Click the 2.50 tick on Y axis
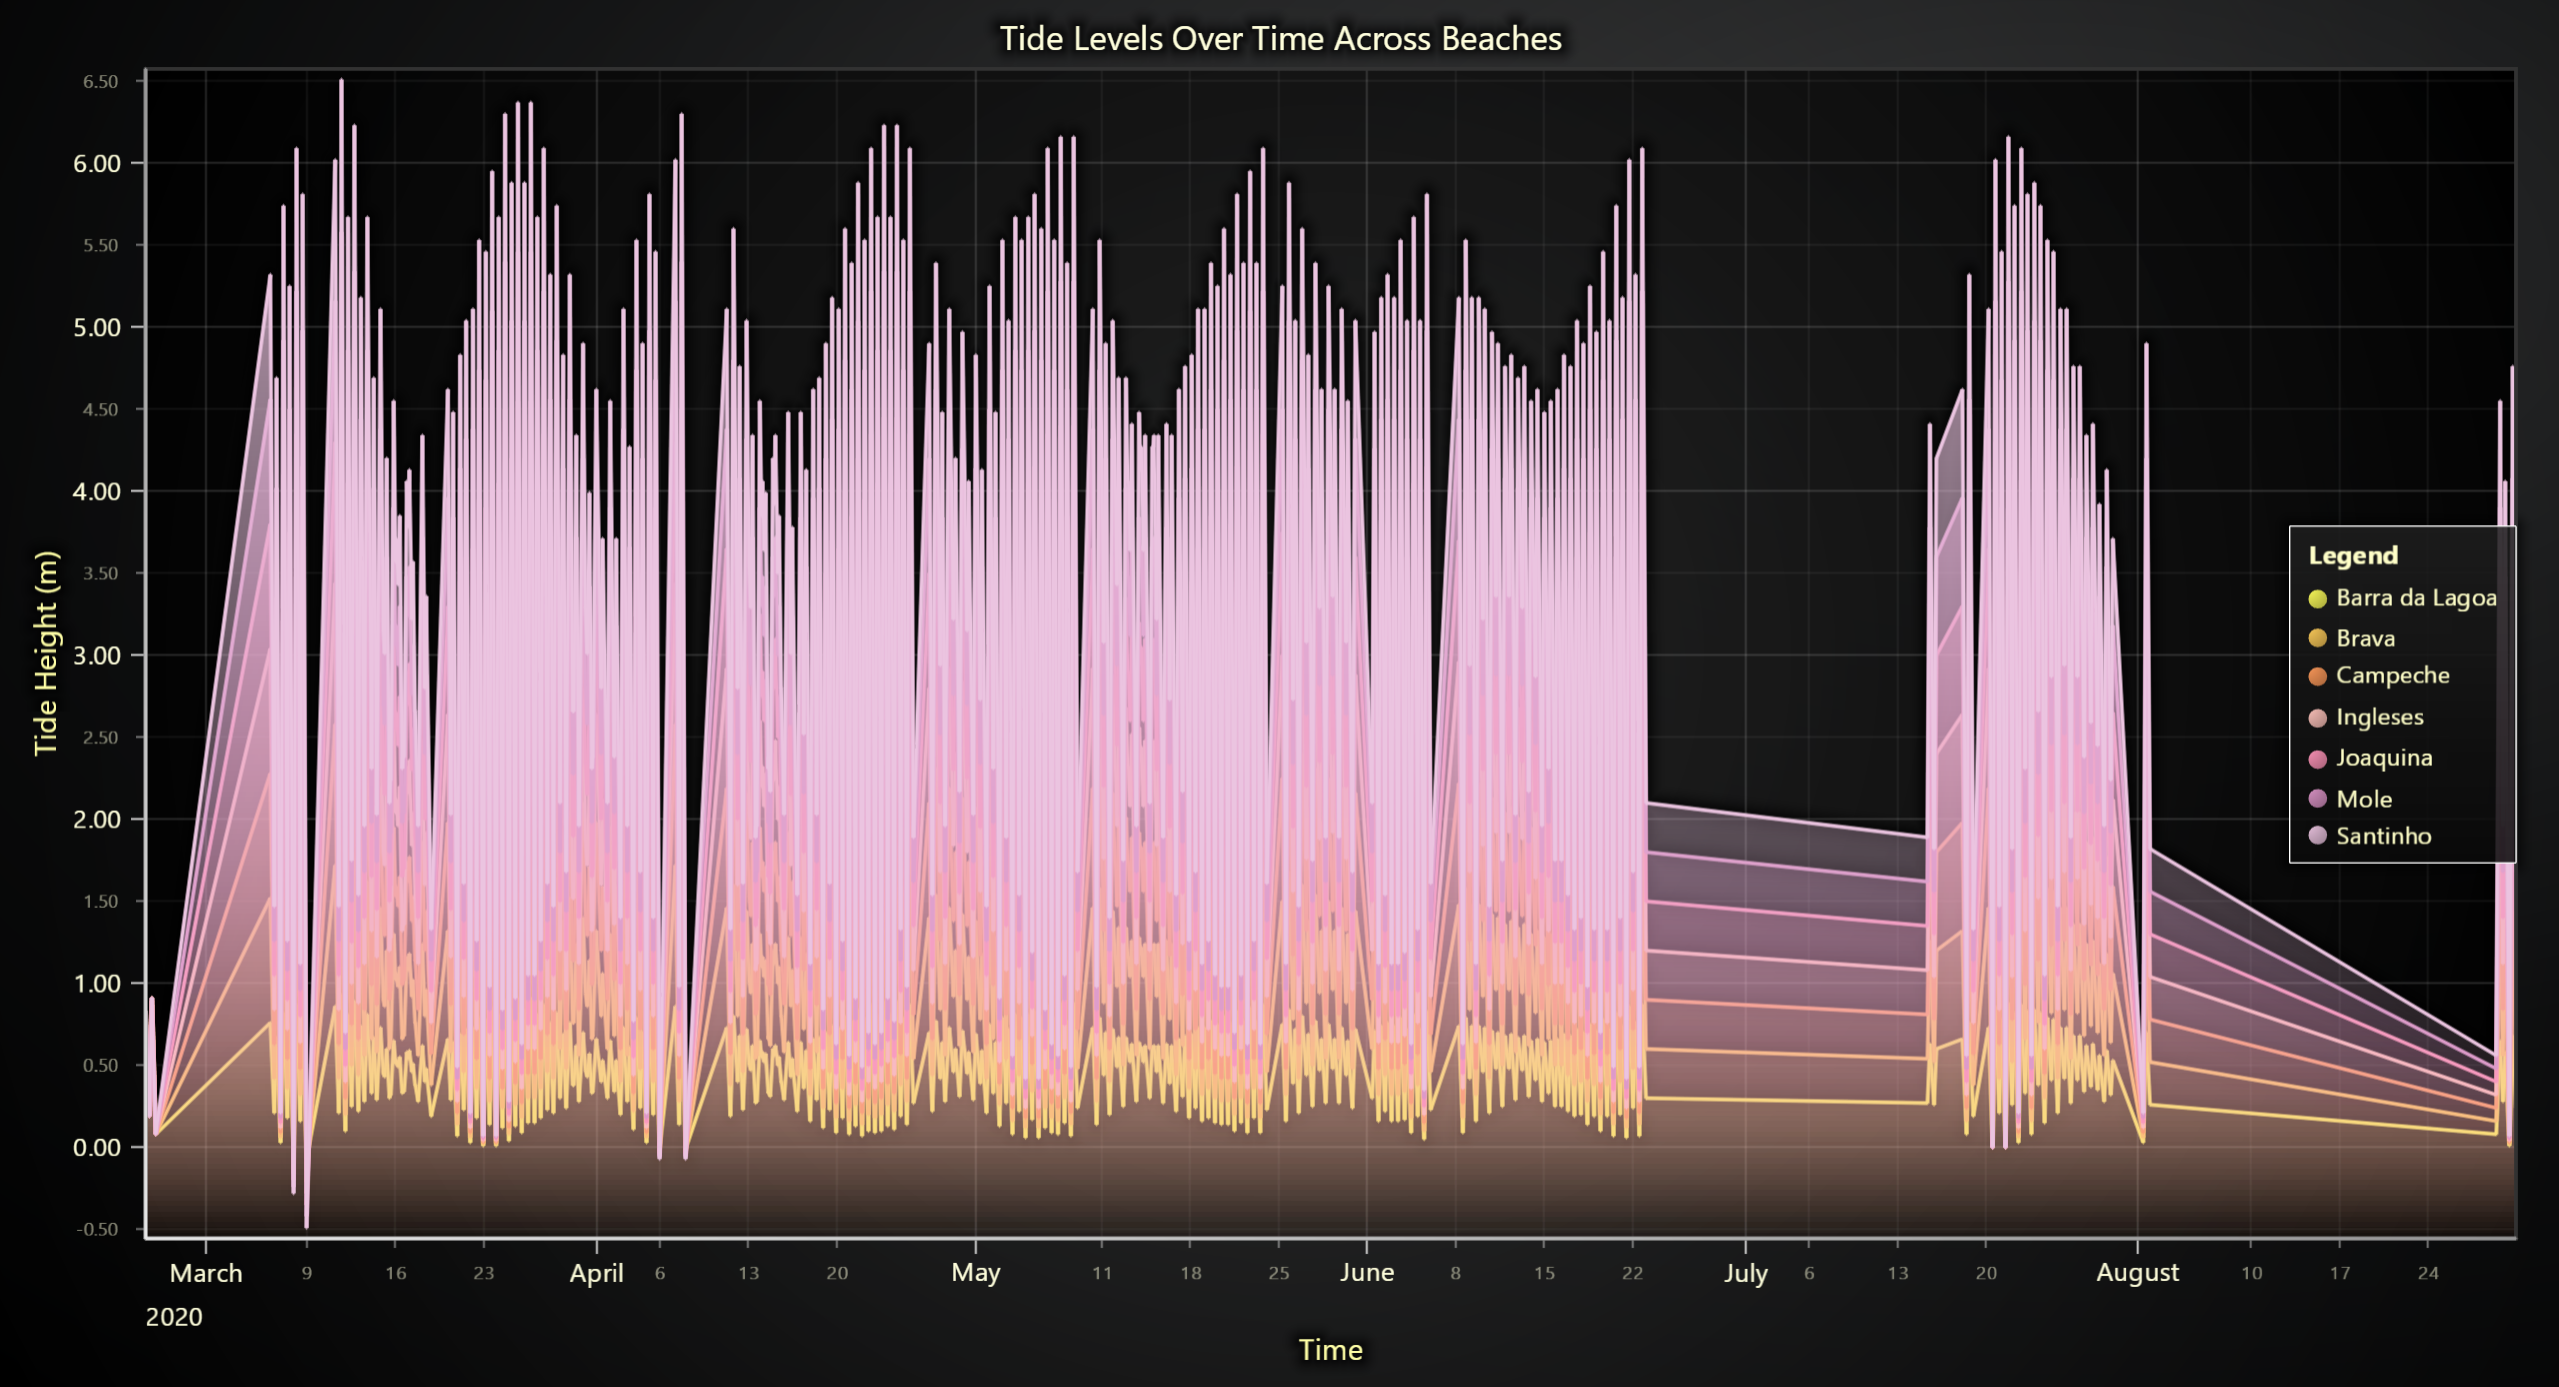2559x1387 pixels. pos(100,738)
